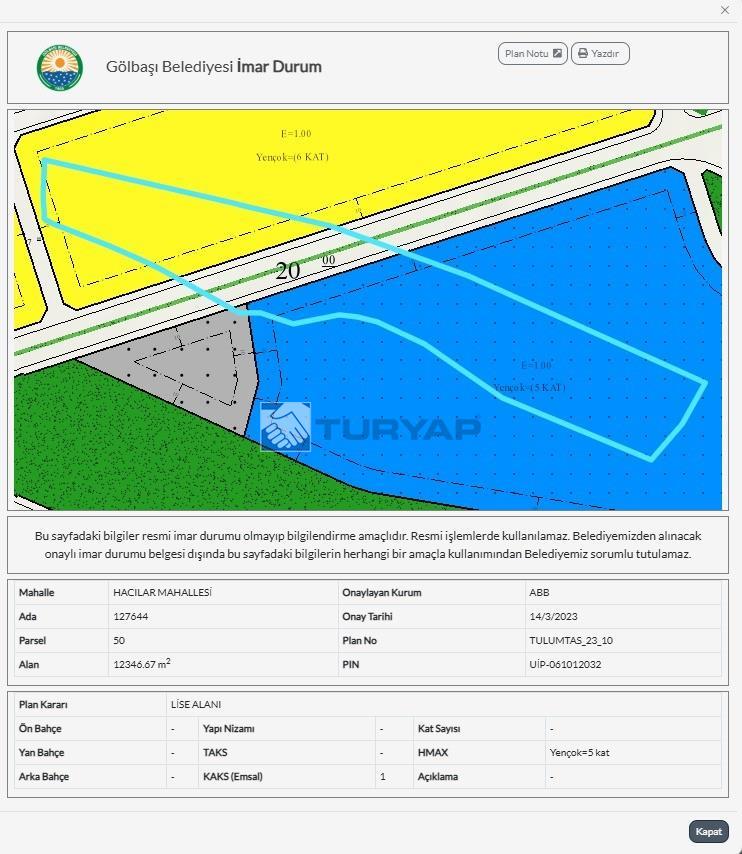Click the Yazdır print button

click(600, 53)
